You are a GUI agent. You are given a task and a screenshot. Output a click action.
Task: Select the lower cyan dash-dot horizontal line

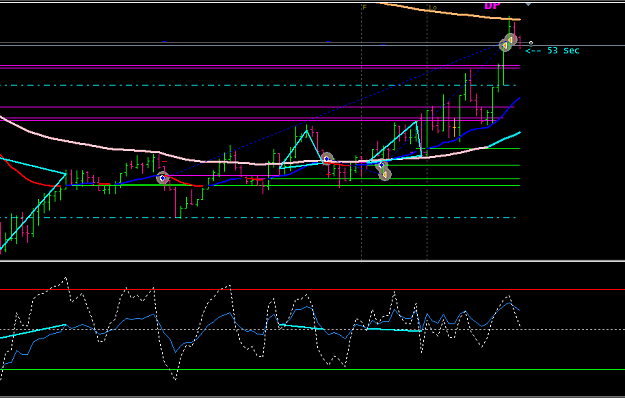pos(258,218)
